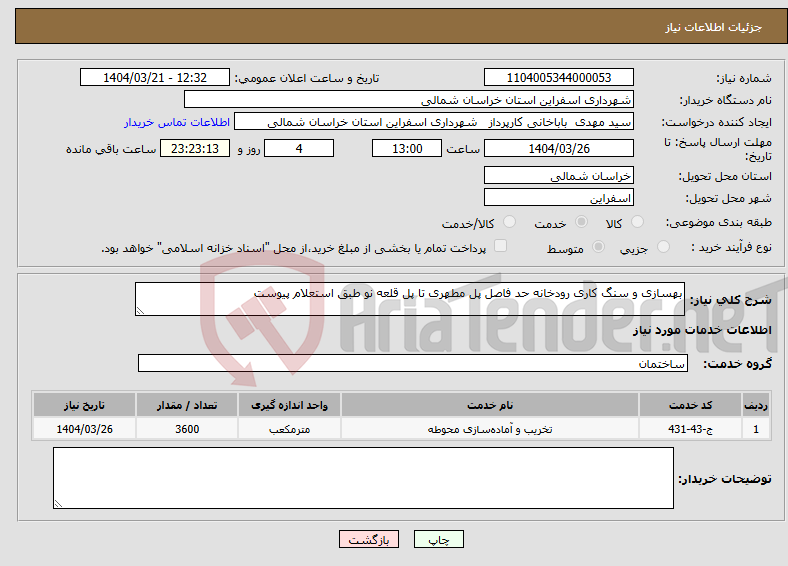The width and height of the screenshot is (788, 566).
Task: Select the متوسط purchase type radio
Action: click(x=598, y=246)
